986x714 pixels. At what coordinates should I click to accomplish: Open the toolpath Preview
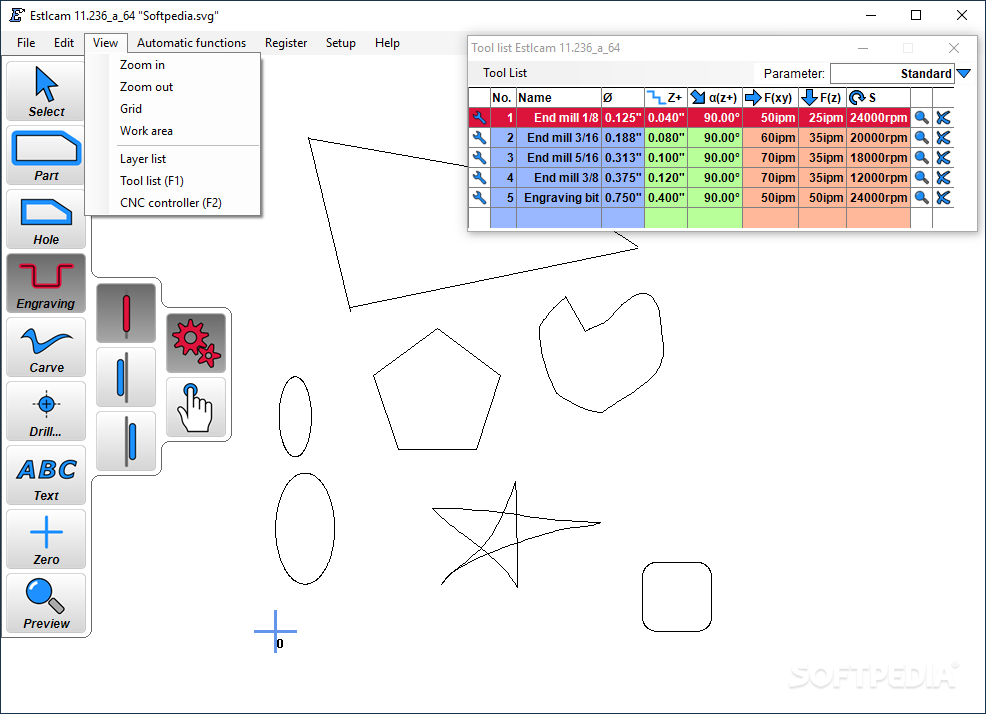coord(46,603)
